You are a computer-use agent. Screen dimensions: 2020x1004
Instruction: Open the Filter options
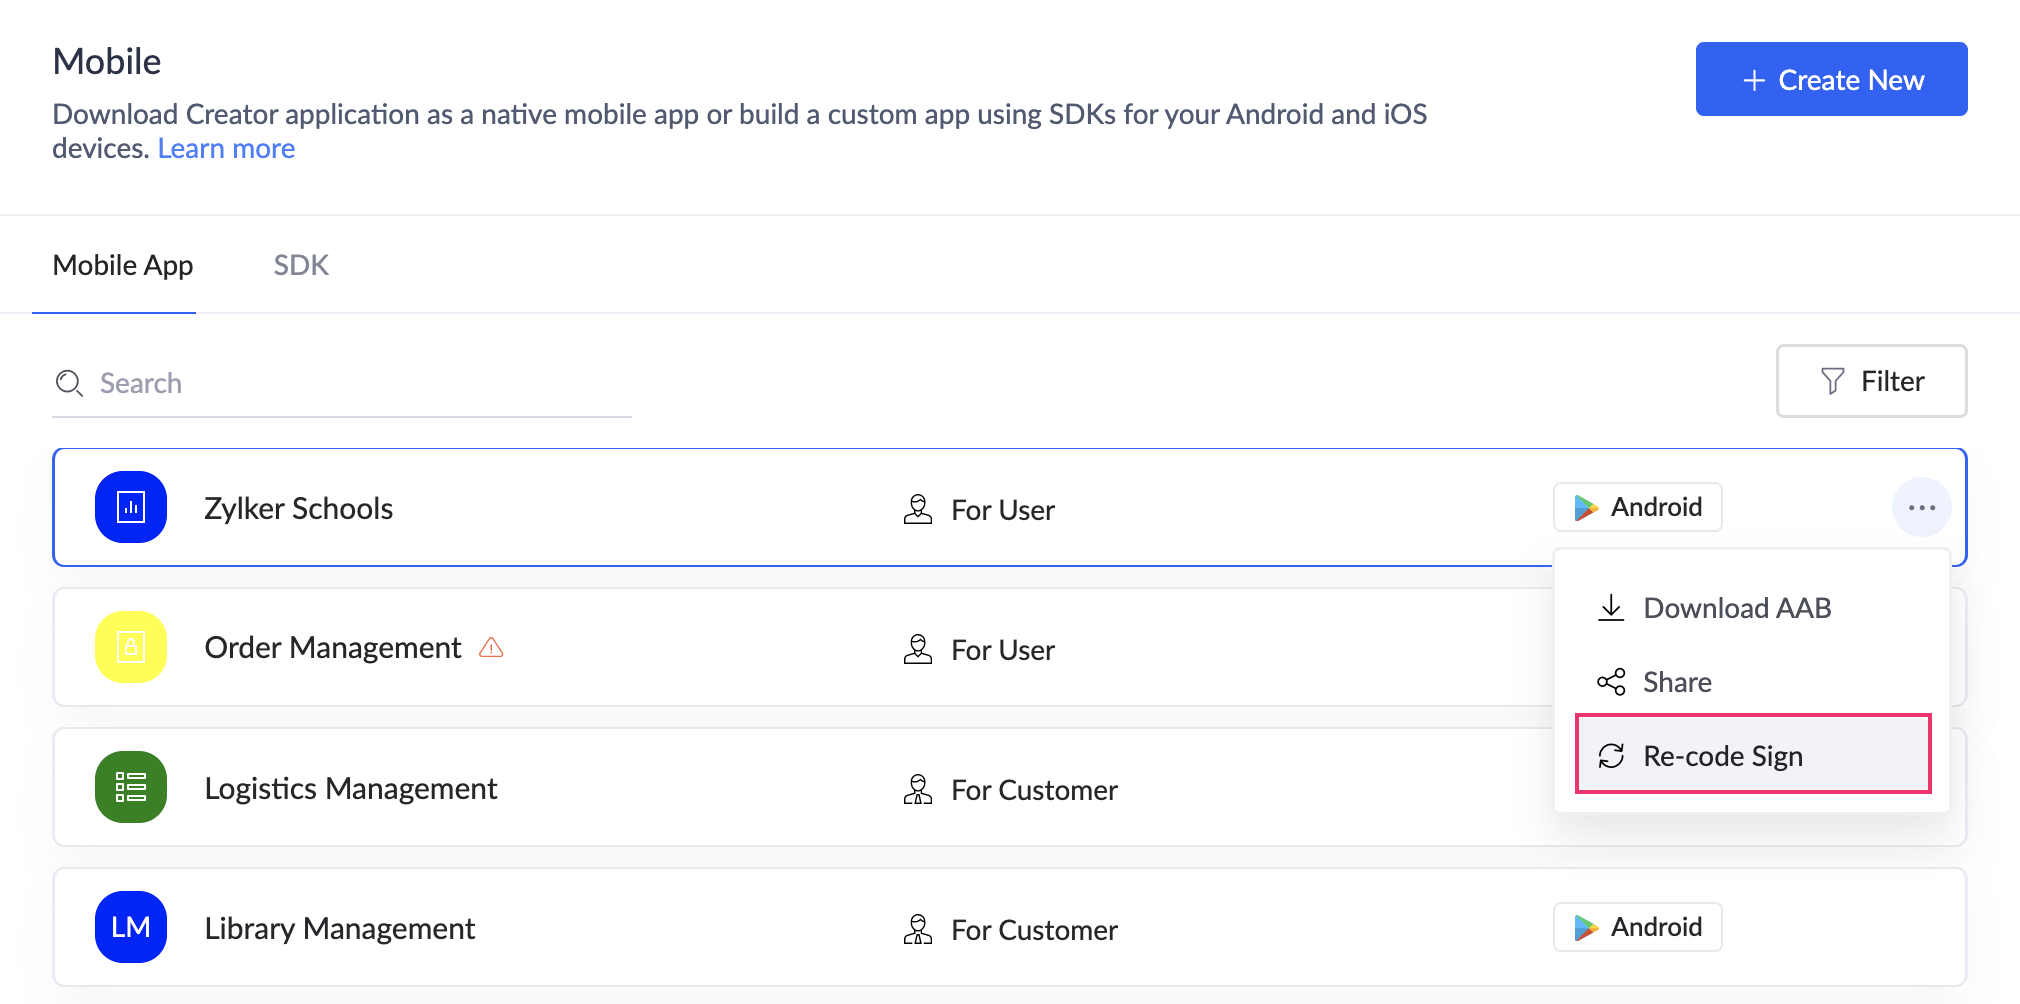point(1871,381)
